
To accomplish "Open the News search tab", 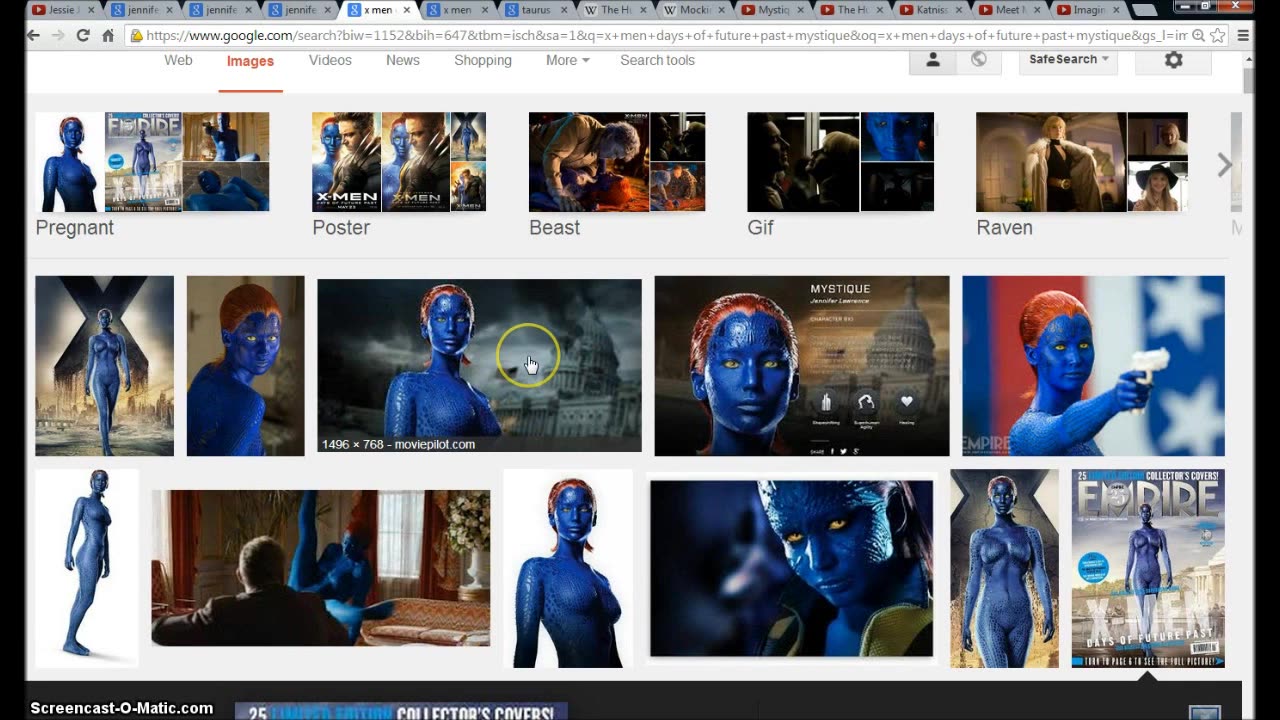I will pyautogui.click(x=403, y=60).
